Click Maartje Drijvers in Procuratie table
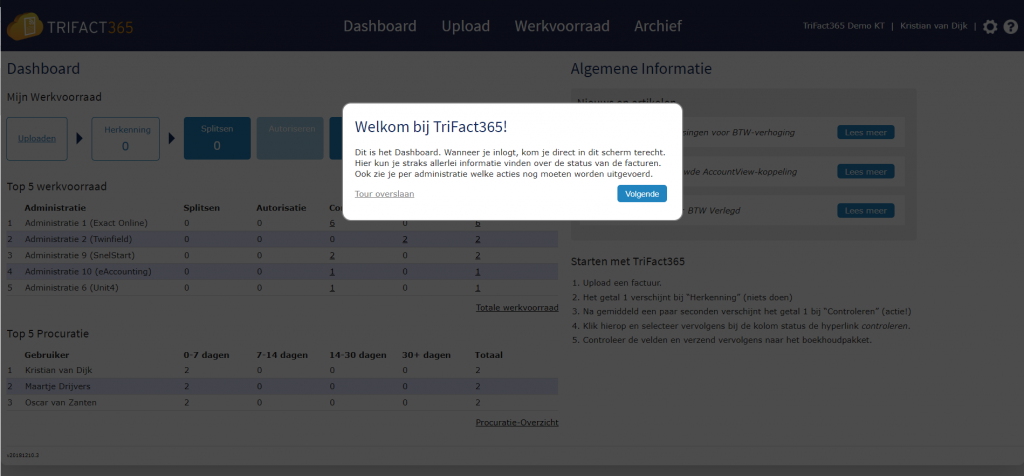Viewport: 1024px width, 476px height. [x=57, y=387]
